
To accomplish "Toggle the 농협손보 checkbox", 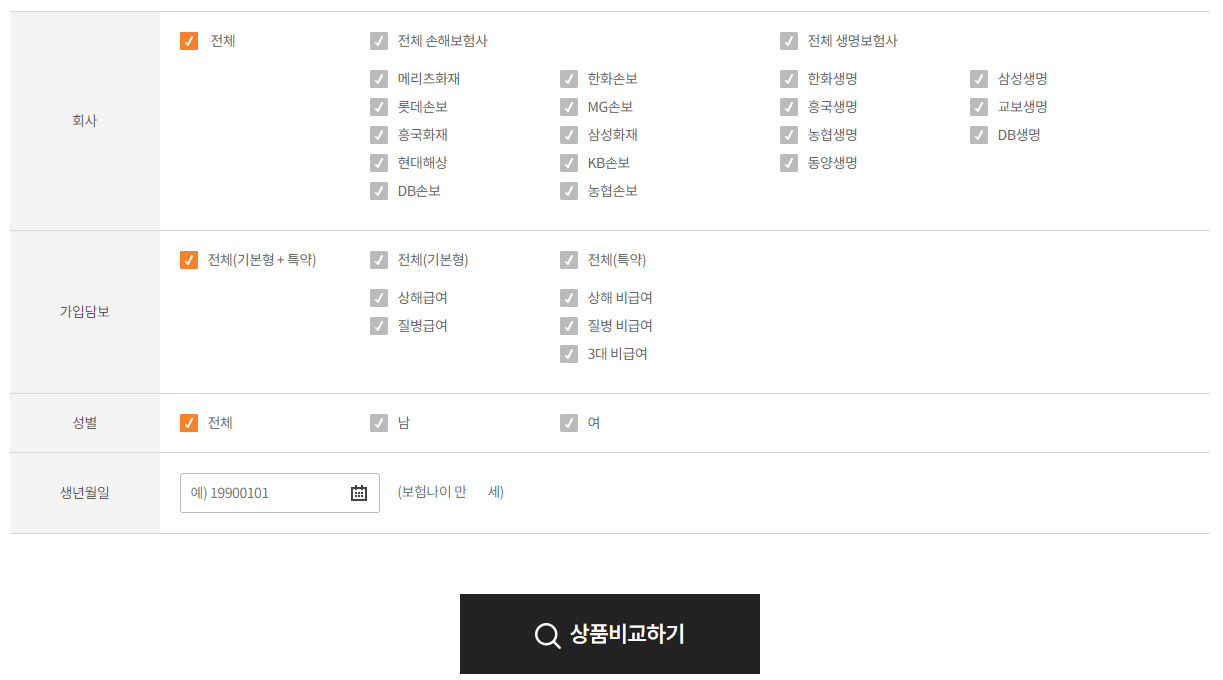I will point(569,191).
